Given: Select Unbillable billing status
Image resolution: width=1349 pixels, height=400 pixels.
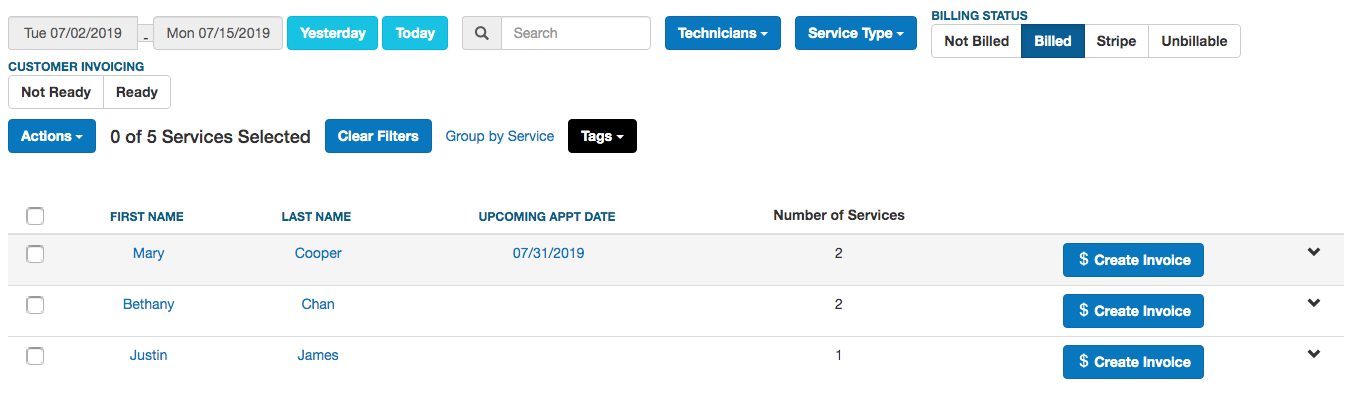Looking at the screenshot, I should tap(1194, 41).
